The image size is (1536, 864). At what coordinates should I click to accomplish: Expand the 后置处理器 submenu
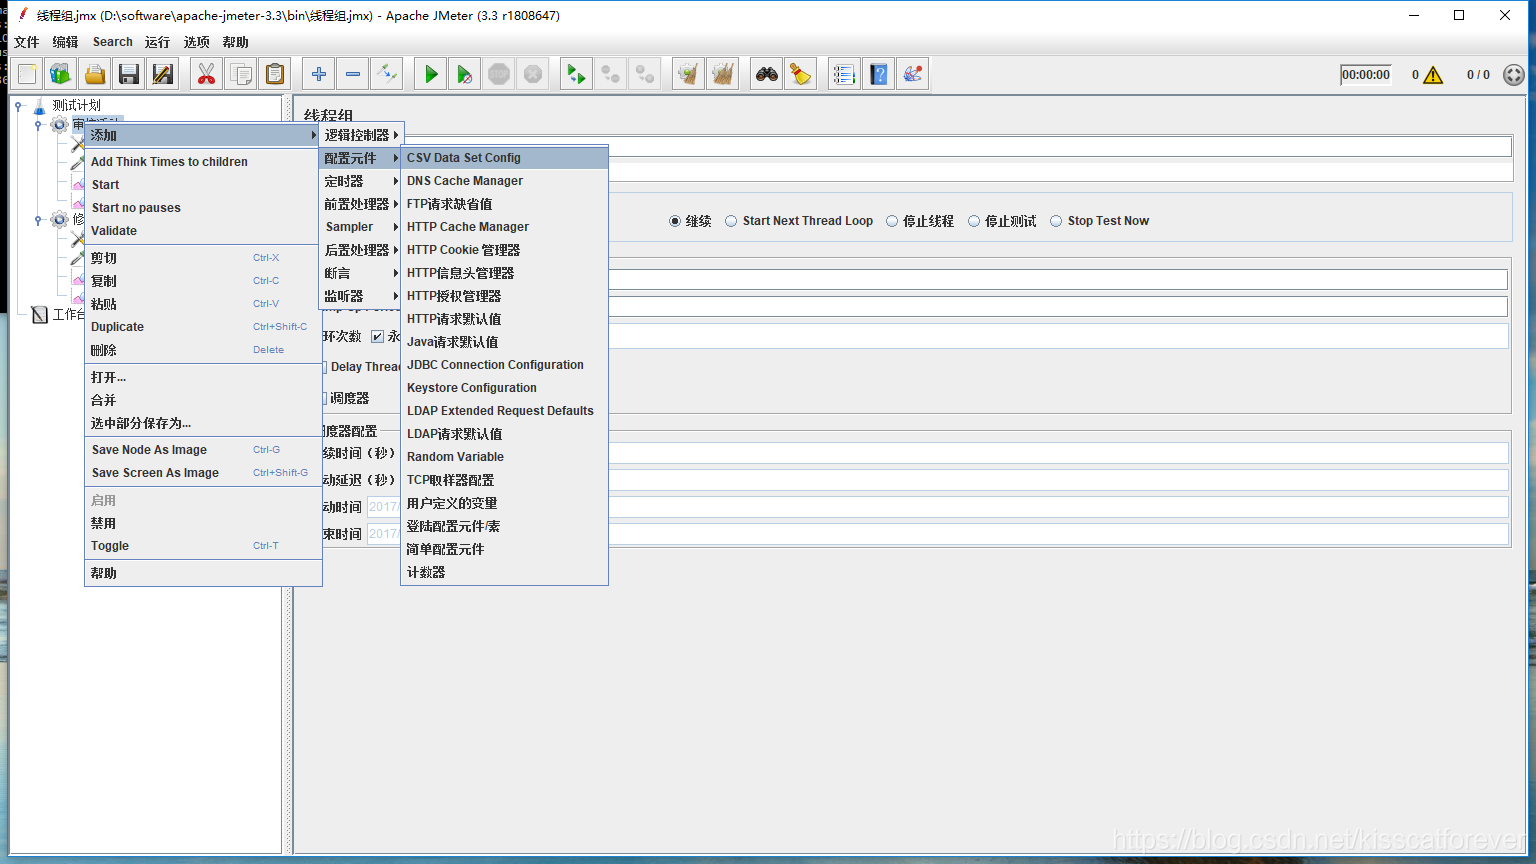tap(360, 250)
